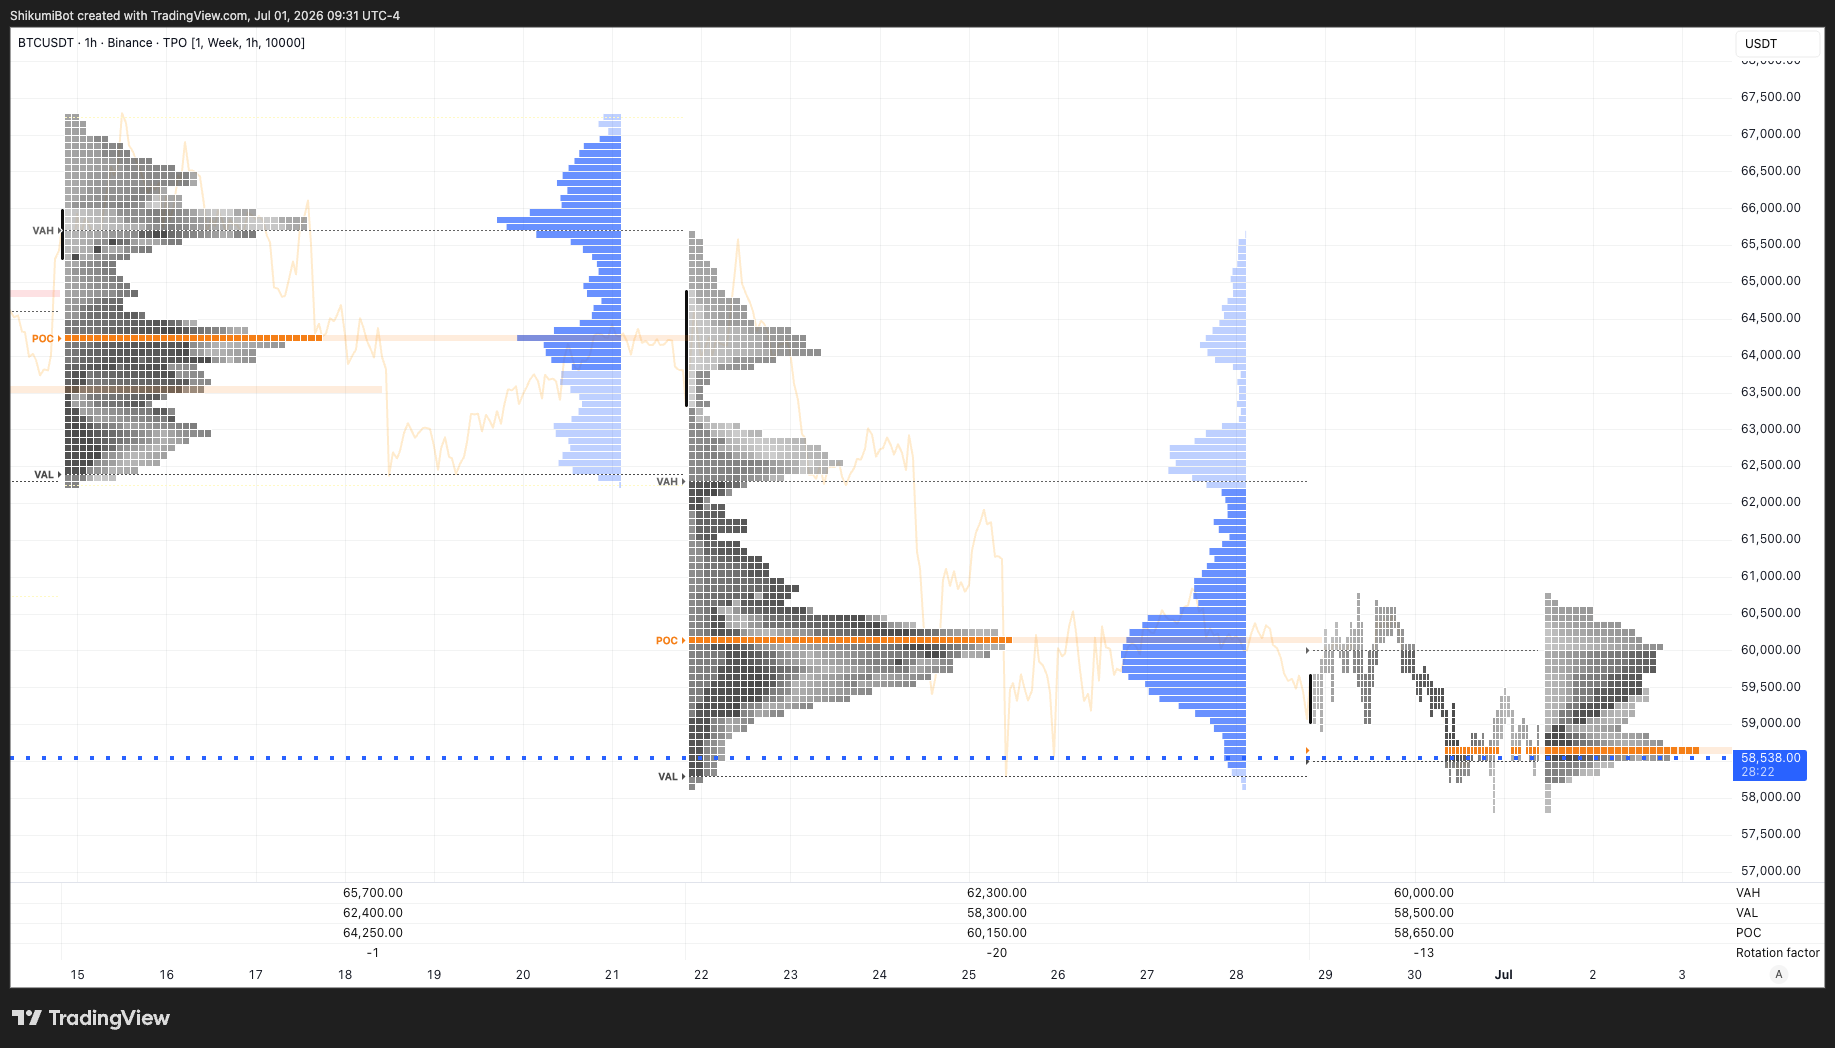Click the table value 64,250.00
Image resolution: width=1835 pixels, height=1048 pixels.
pos(373,933)
